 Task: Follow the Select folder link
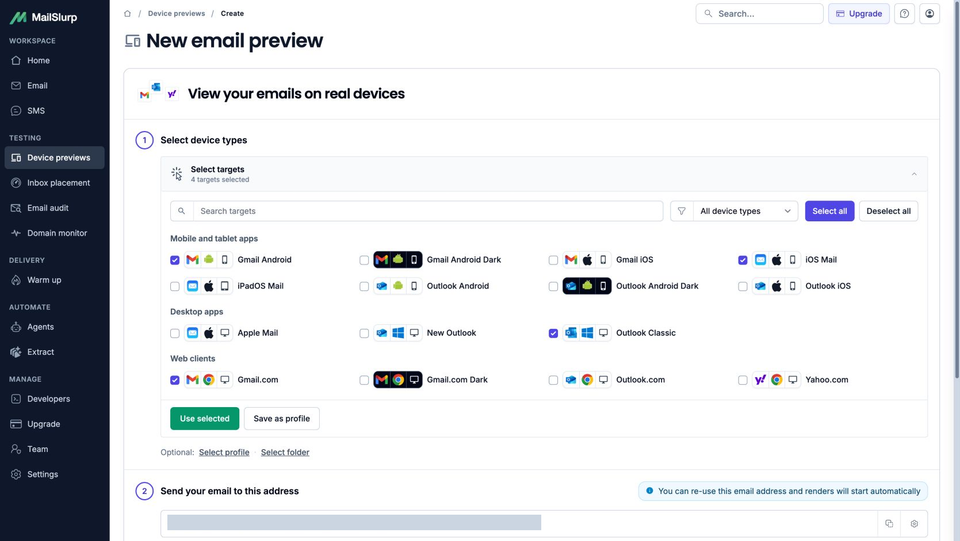(285, 452)
